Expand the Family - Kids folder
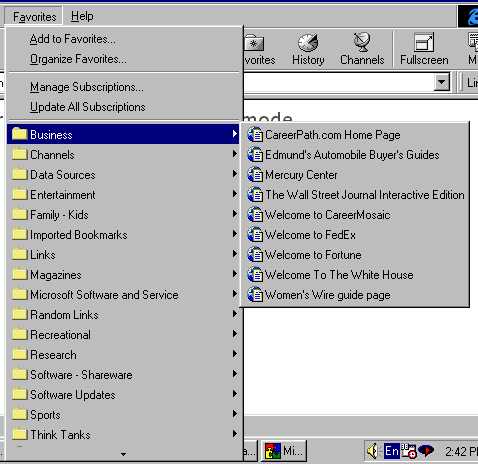Image resolution: width=478 pixels, height=464 pixels. [123, 215]
